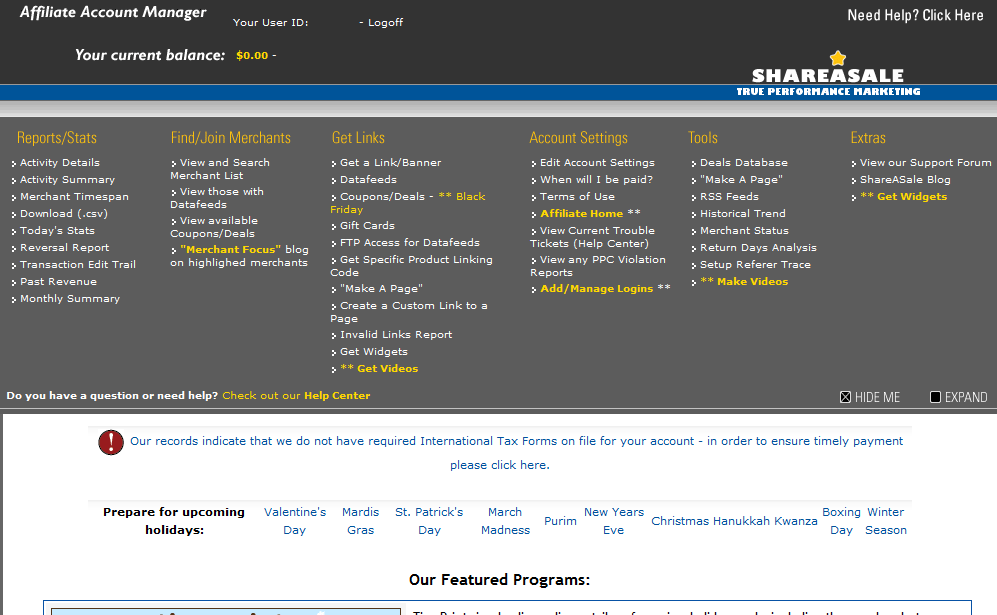Viewport: 997px width, 615px height.
Task: Log off using the Logoff link
Action: (x=385, y=23)
